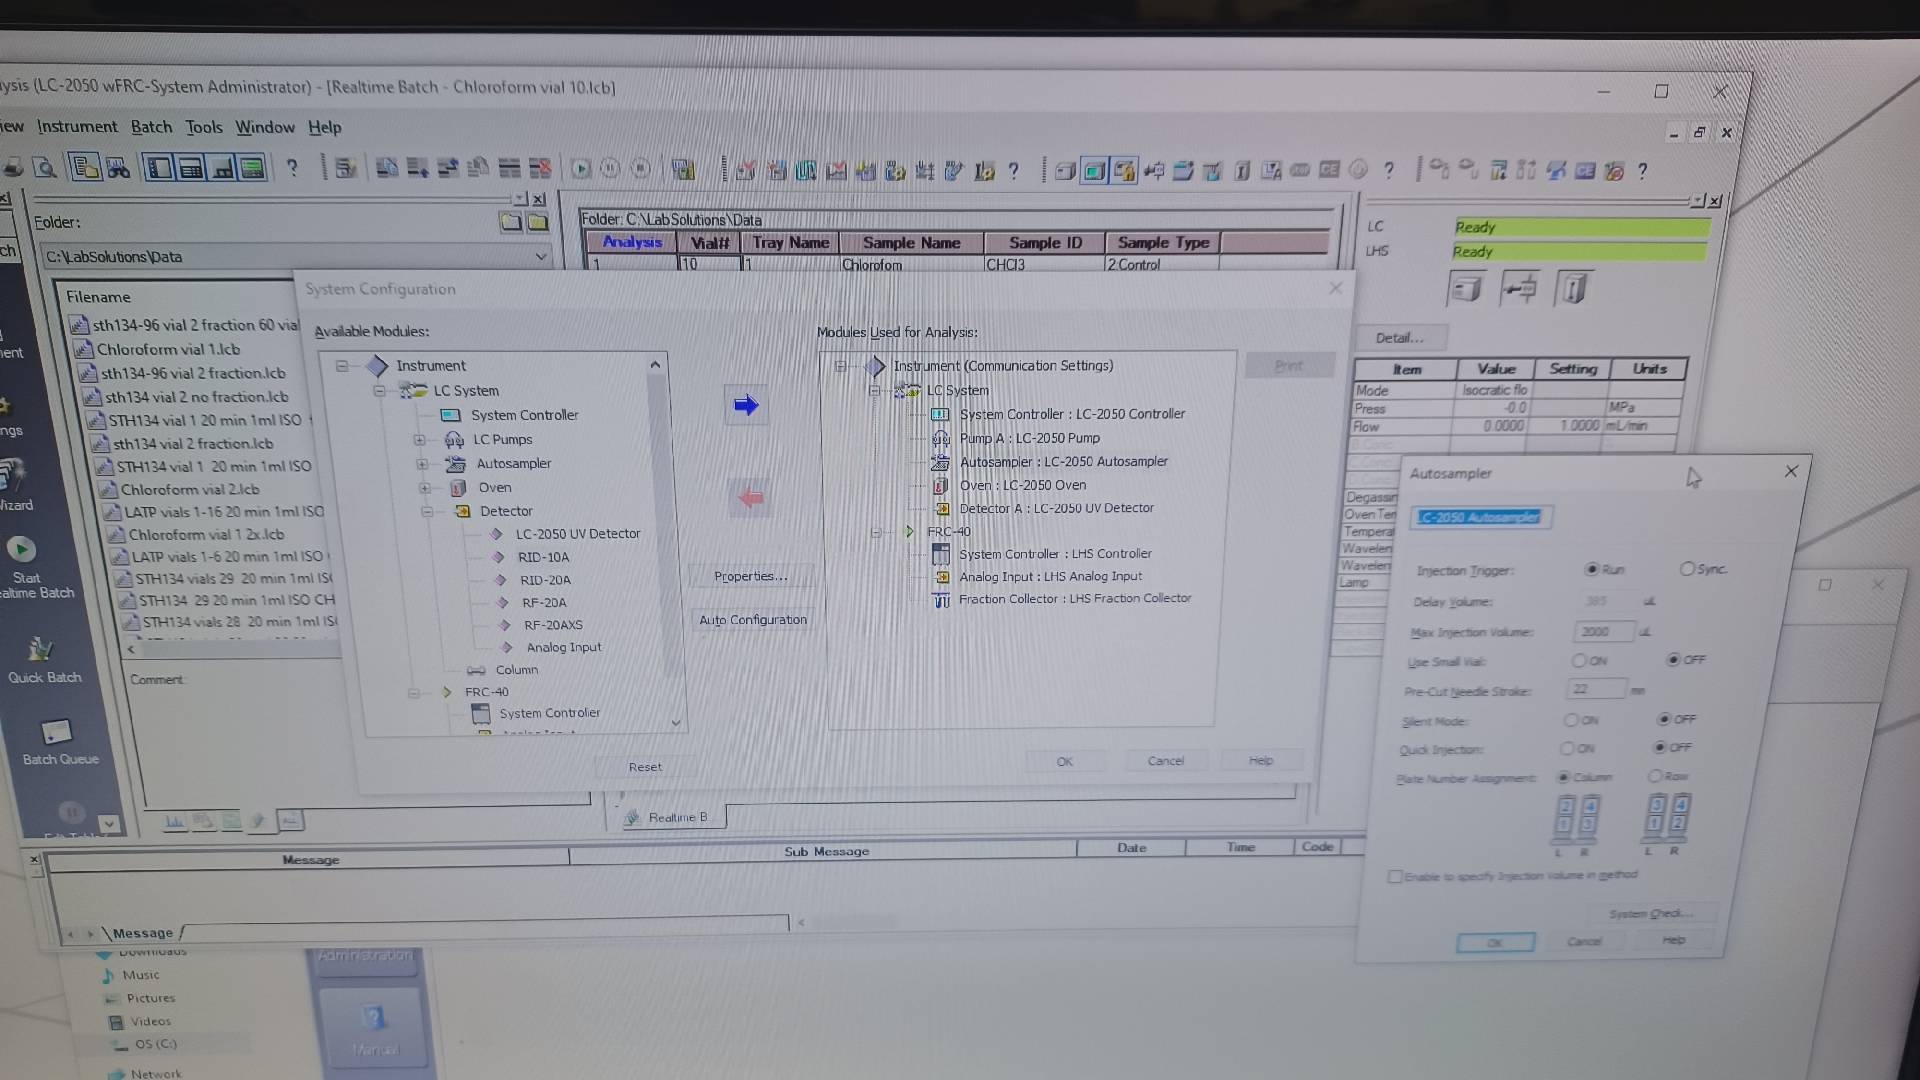Select RID-10A detector module
This screenshot has height=1080, width=1920.
(543, 557)
